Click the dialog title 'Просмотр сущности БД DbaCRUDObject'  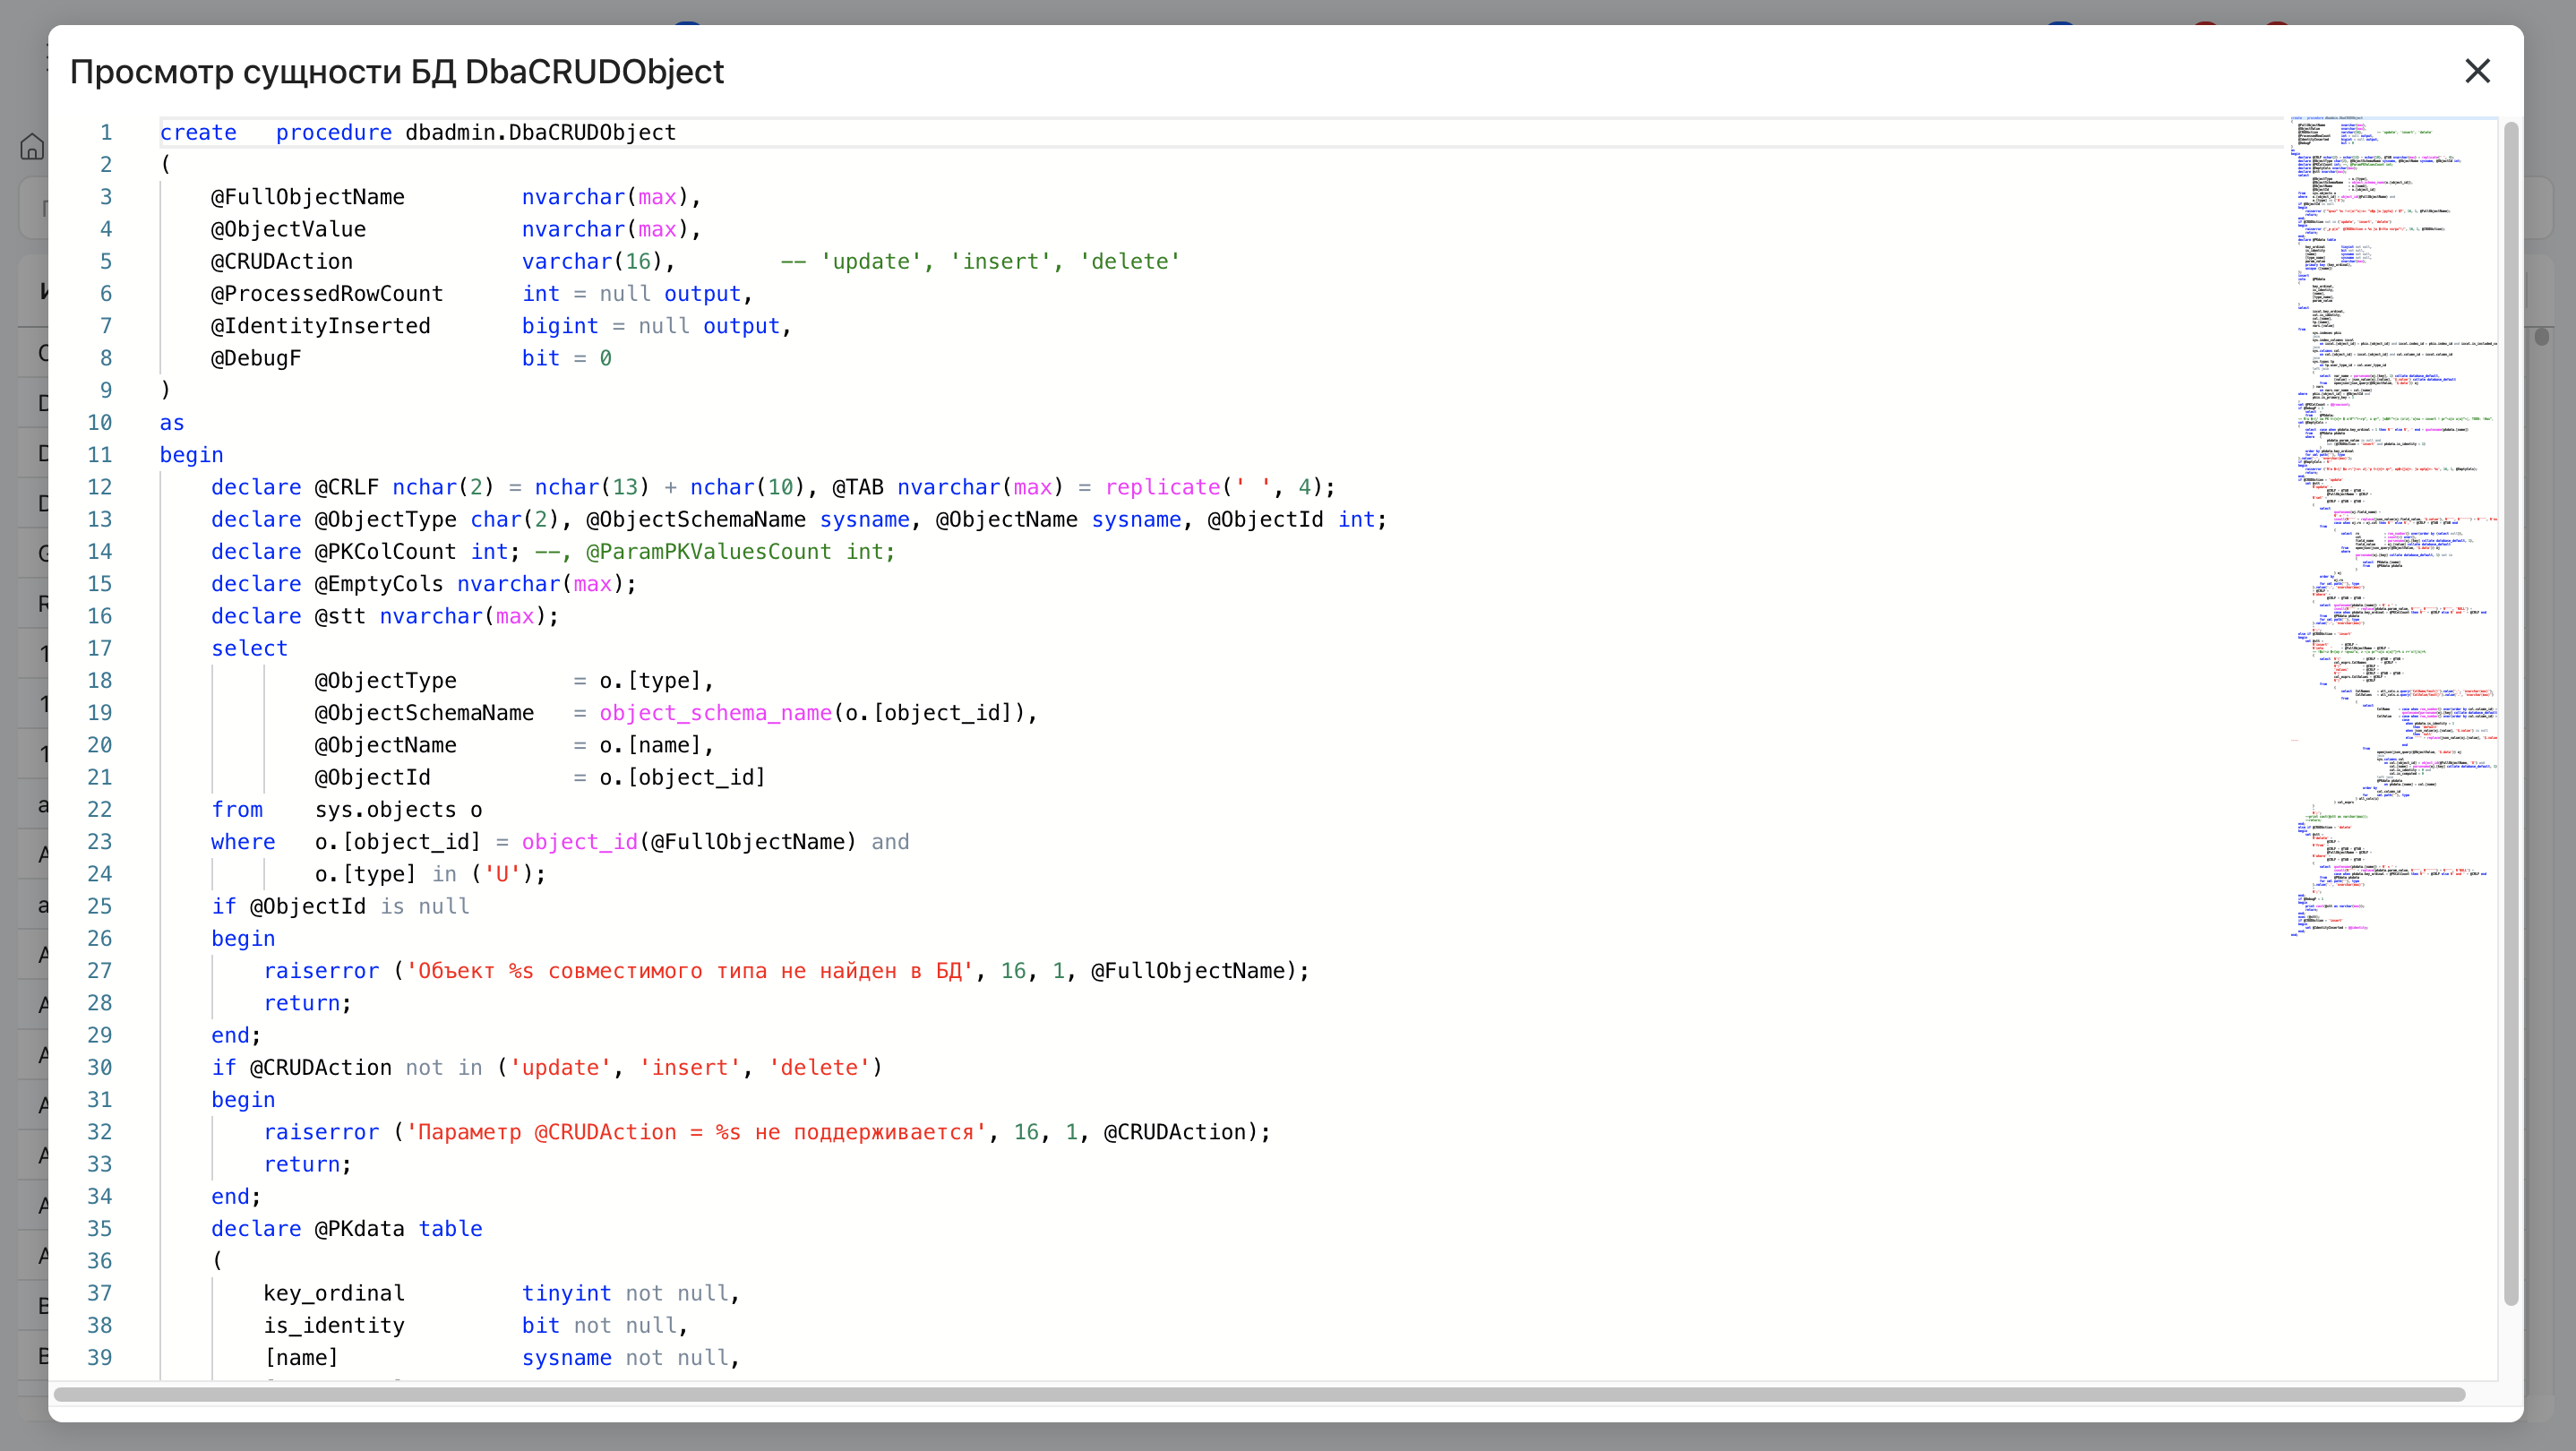click(396, 72)
